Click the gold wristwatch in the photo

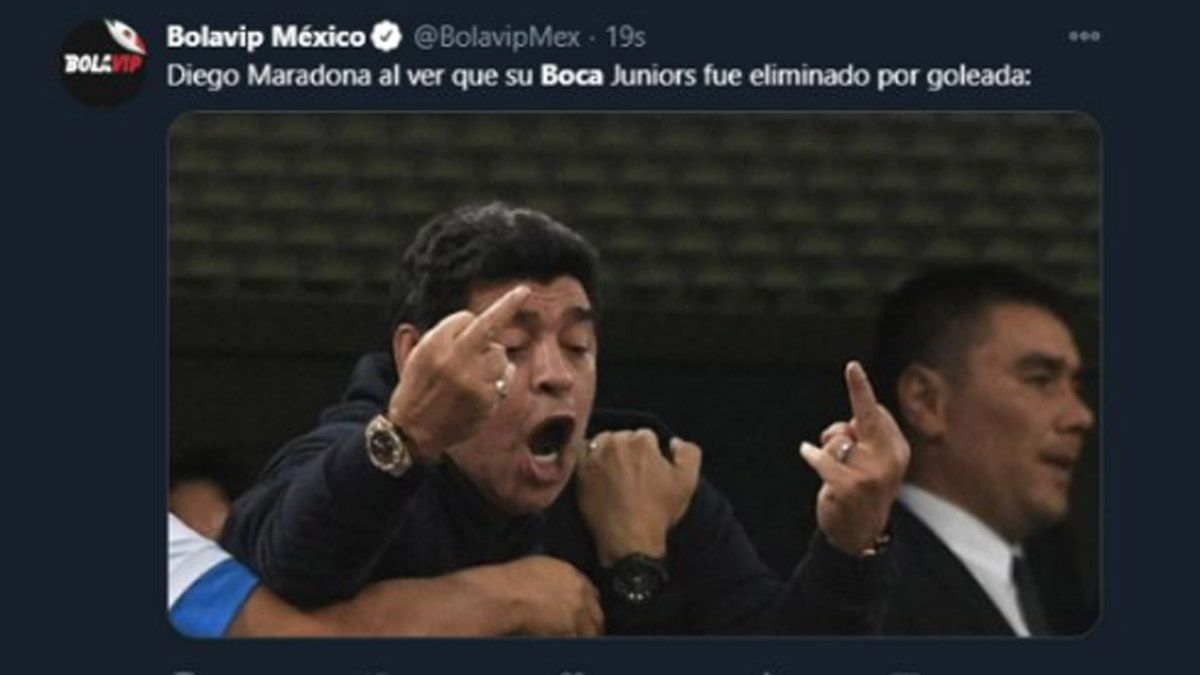point(388,444)
